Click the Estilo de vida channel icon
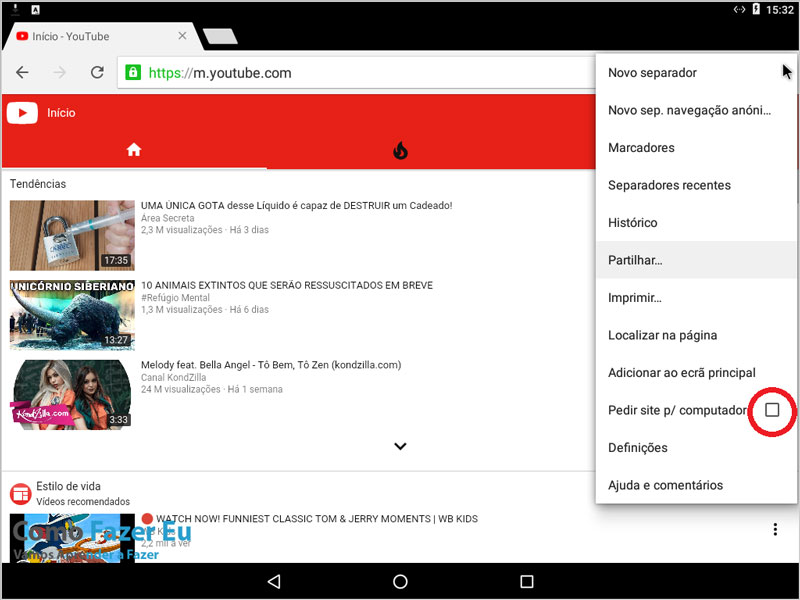800x600 pixels. [20, 493]
